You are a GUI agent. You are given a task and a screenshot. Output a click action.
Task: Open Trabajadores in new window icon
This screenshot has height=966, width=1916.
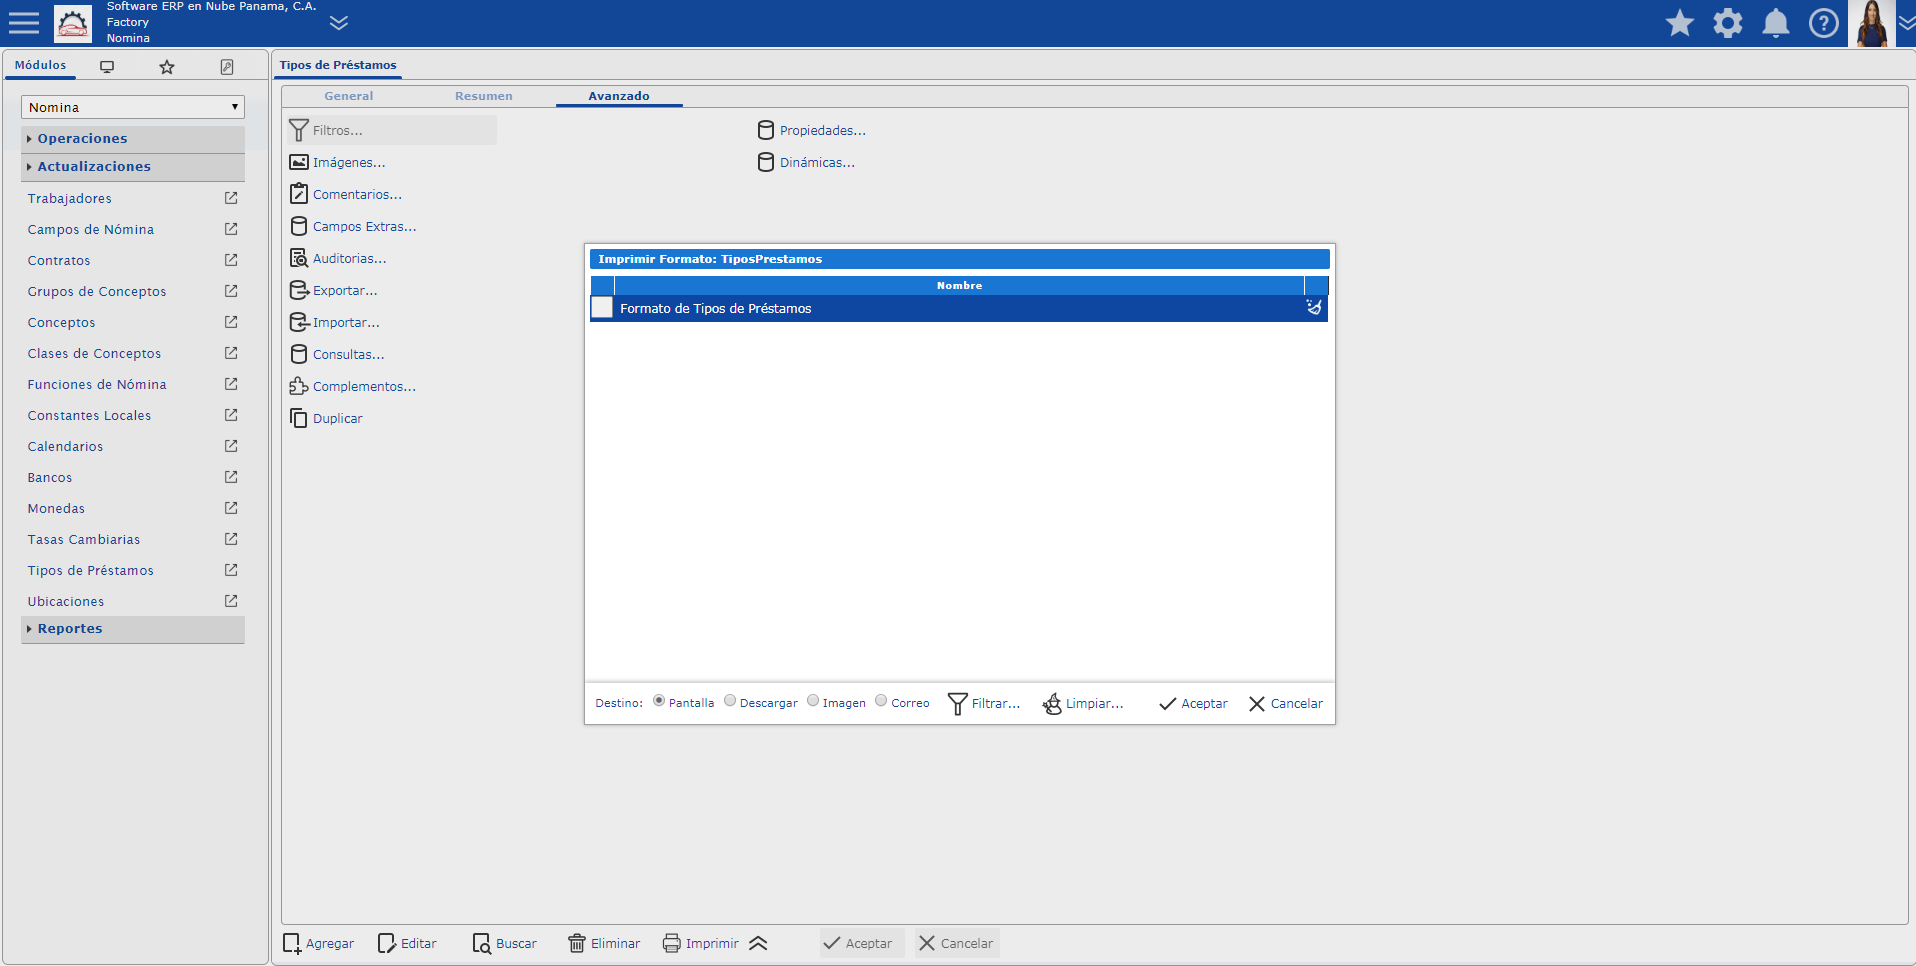tap(231, 198)
